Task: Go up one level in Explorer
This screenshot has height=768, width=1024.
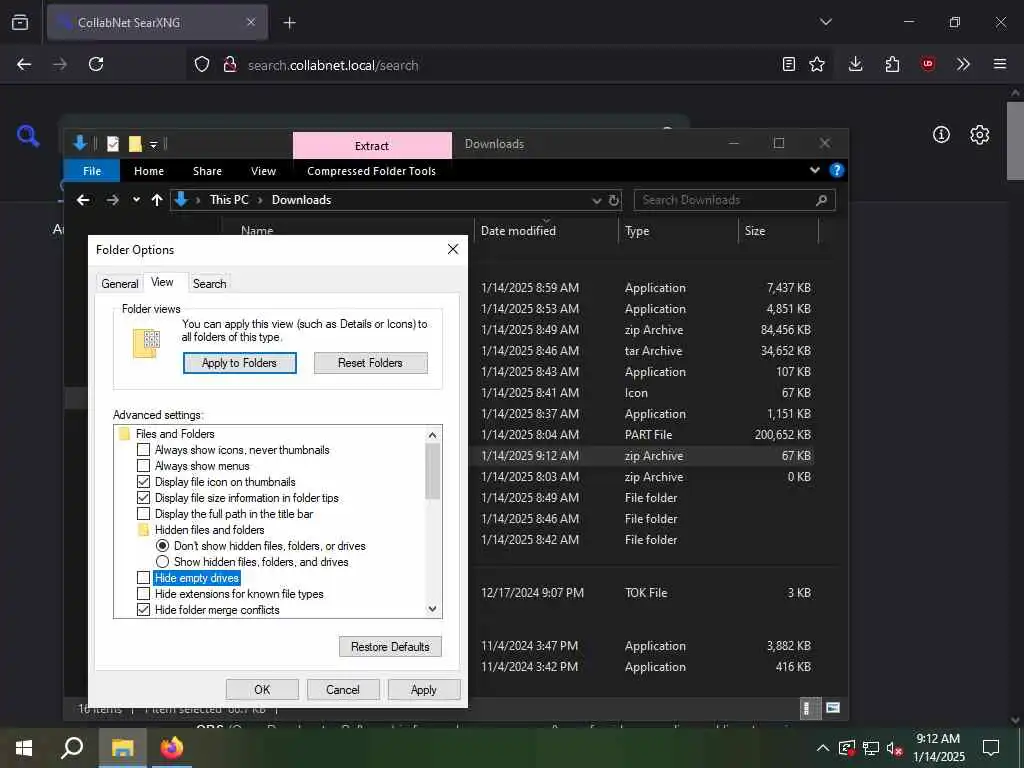Action: tap(157, 200)
